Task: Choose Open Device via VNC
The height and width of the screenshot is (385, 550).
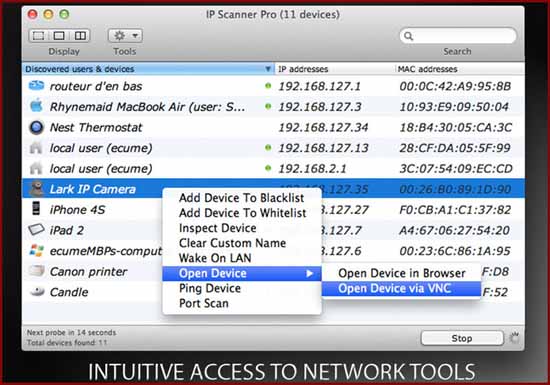Action: [401, 289]
